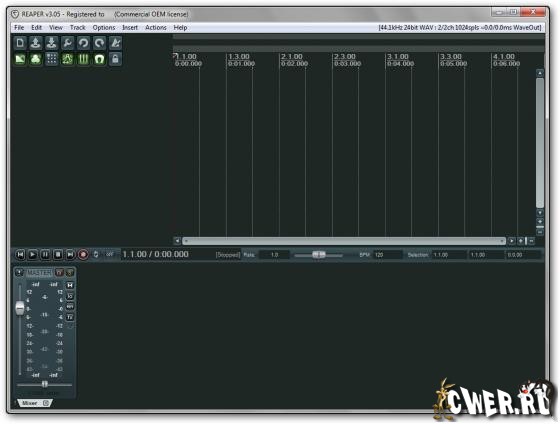Click the BPM tempo input field

(388, 255)
